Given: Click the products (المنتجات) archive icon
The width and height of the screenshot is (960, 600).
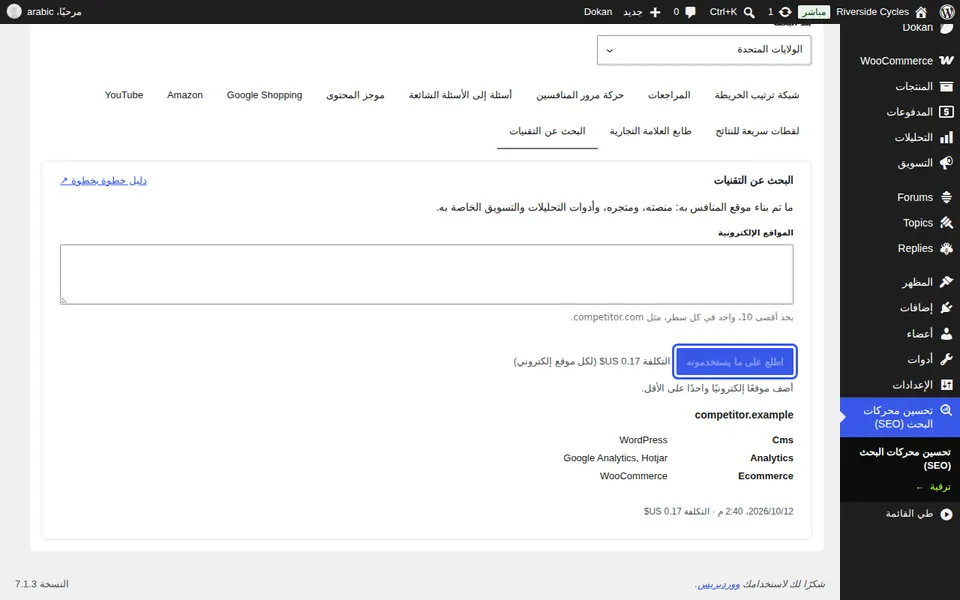Looking at the screenshot, I should point(947,86).
